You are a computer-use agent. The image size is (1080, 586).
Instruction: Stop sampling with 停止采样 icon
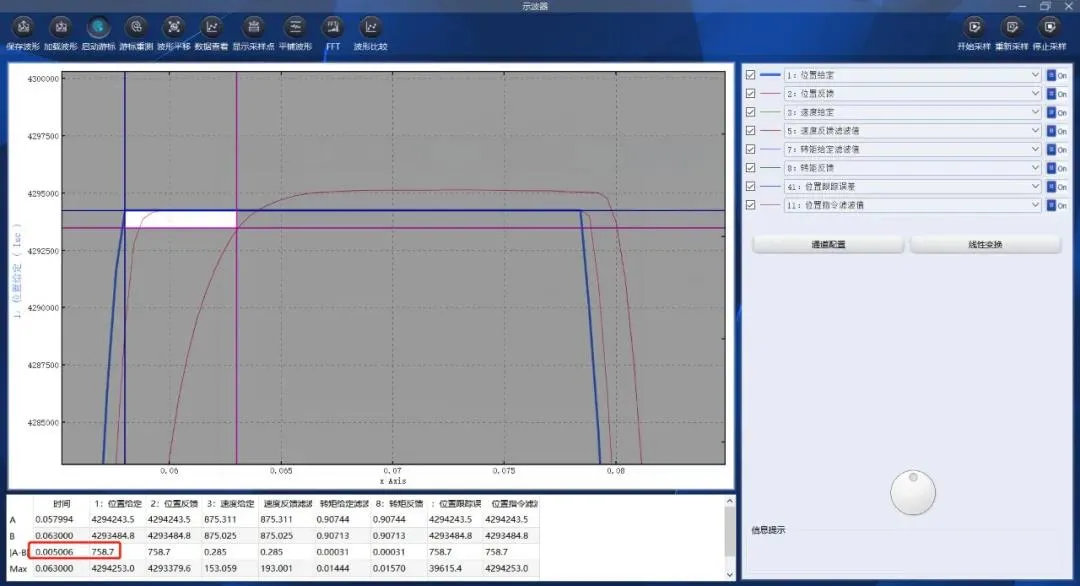pos(1048,27)
